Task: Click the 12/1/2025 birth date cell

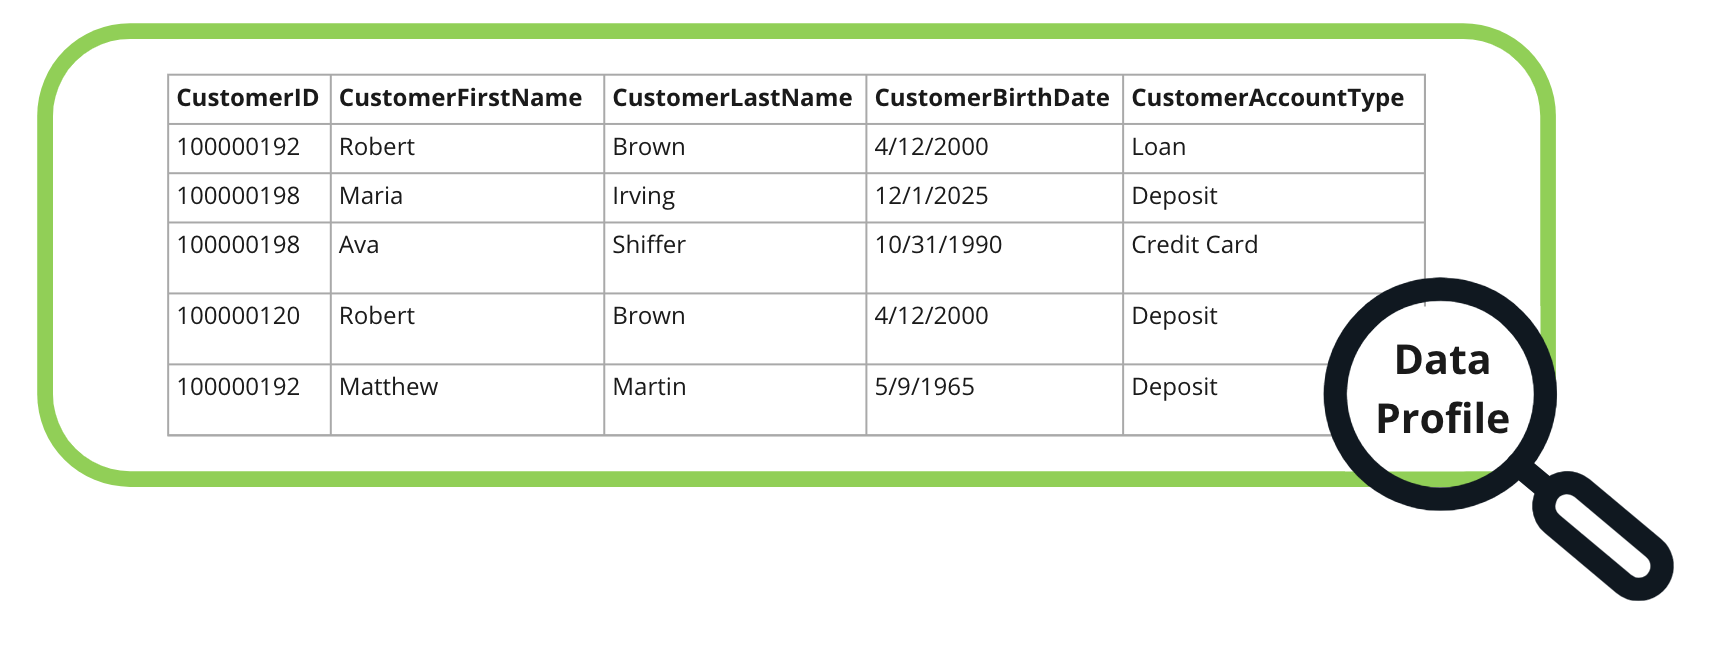Action: pyautogui.click(x=994, y=197)
